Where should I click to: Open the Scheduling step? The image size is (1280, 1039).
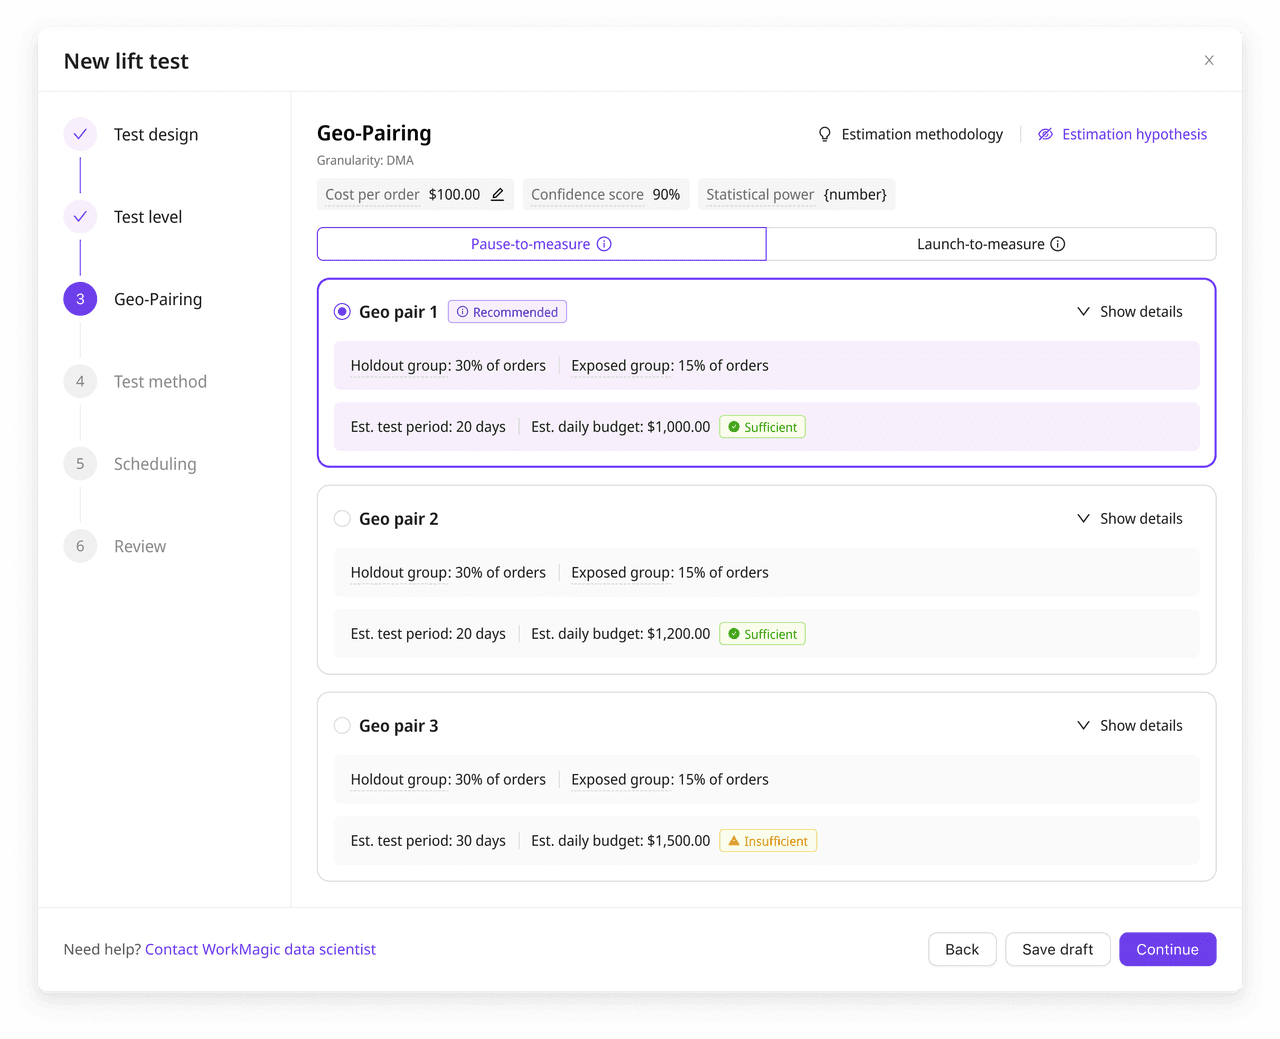(x=155, y=464)
